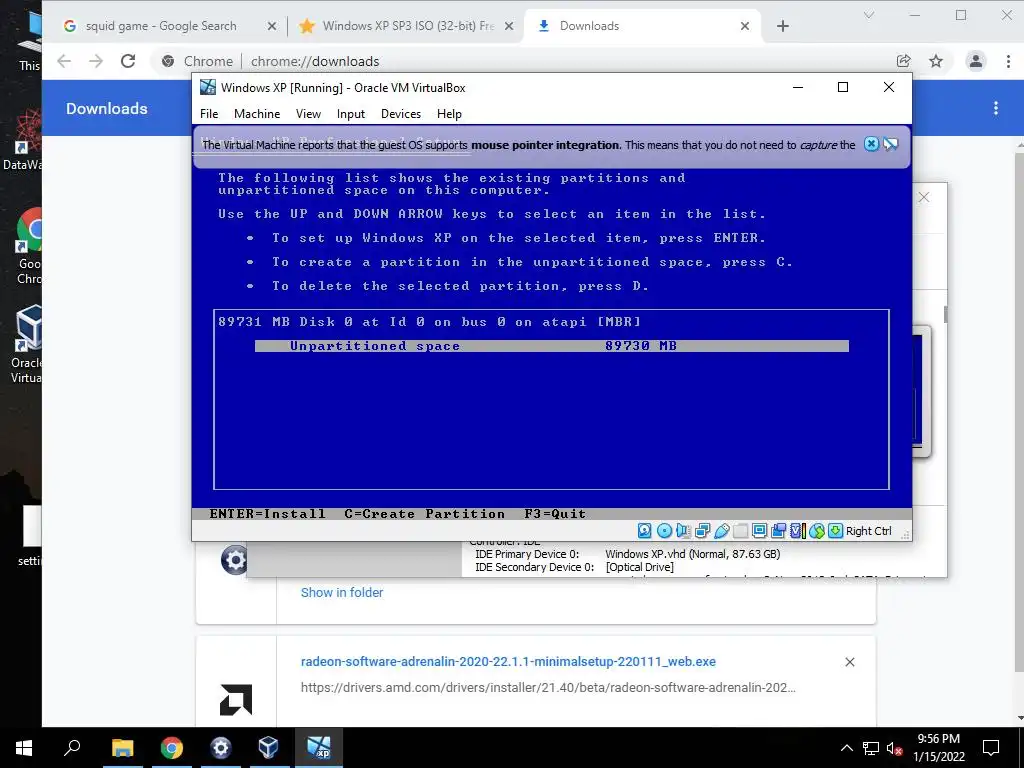Switch to the 'squid game - Google Search' tab
Viewport: 1024px width, 768px height.
point(161,26)
